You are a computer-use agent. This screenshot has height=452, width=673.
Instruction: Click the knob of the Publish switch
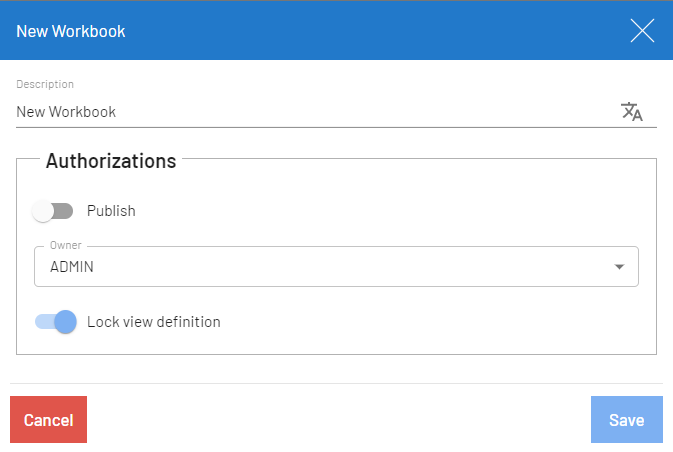click(43, 211)
